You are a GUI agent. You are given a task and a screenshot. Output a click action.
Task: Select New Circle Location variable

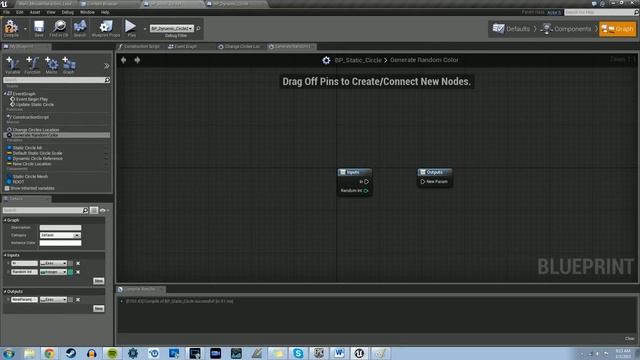tap(32, 164)
